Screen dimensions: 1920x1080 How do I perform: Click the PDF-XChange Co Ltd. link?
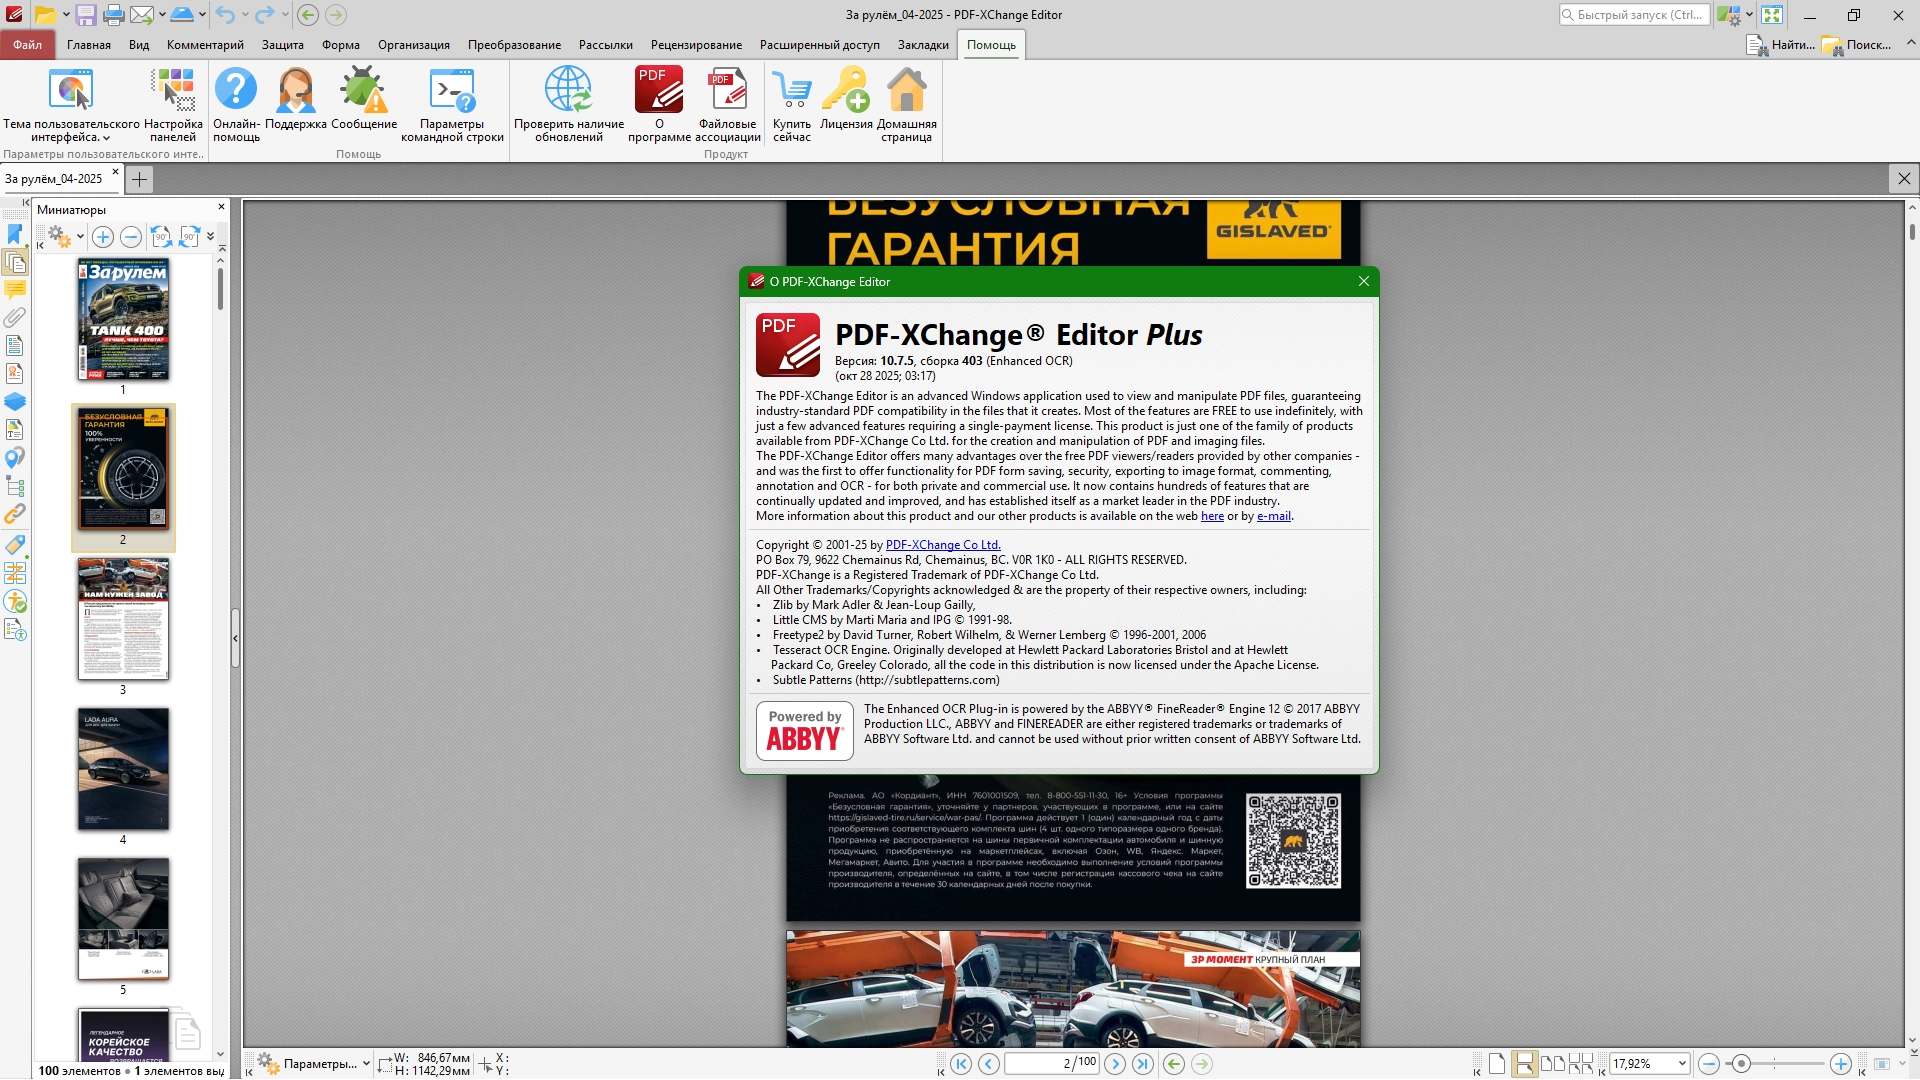(x=942, y=545)
